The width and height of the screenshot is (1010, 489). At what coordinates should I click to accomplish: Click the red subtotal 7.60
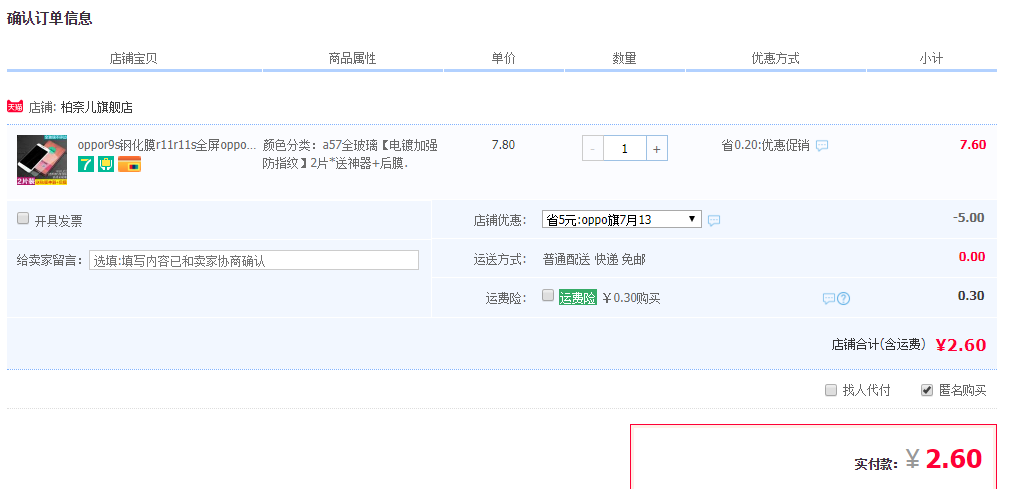(973, 145)
